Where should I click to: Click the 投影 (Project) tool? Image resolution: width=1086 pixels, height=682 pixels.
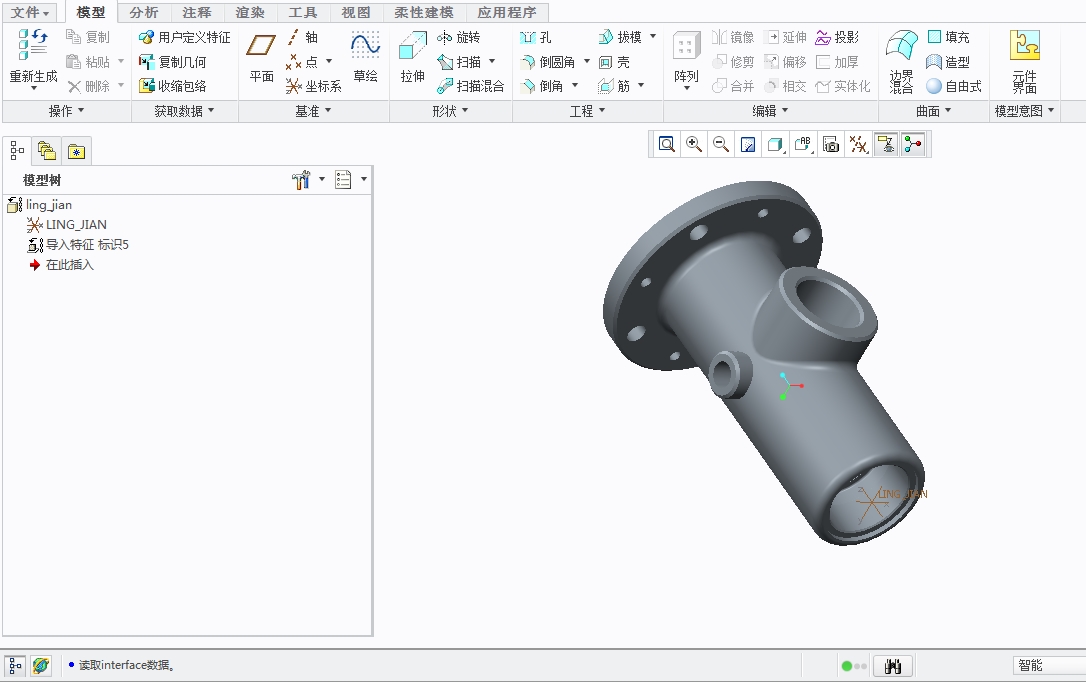coord(837,37)
